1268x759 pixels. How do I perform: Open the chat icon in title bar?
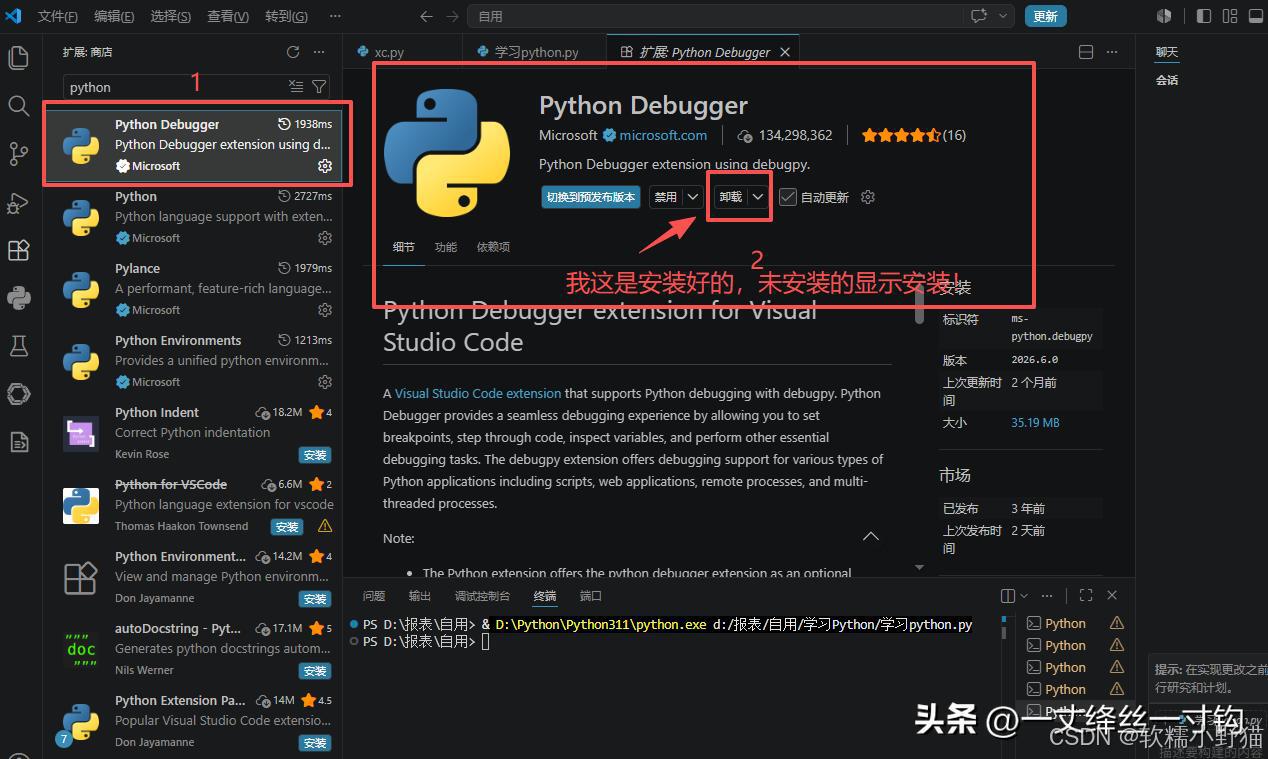point(978,16)
